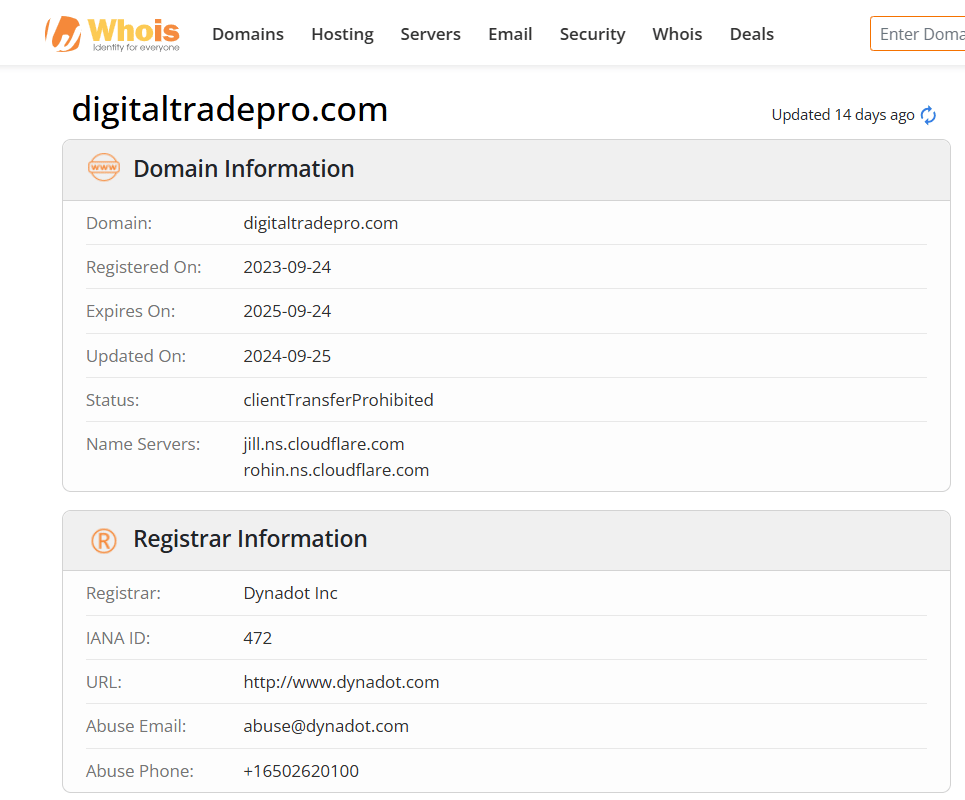The image size is (965, 800).
Task: Click the URL: label
Action: point(104,682)
